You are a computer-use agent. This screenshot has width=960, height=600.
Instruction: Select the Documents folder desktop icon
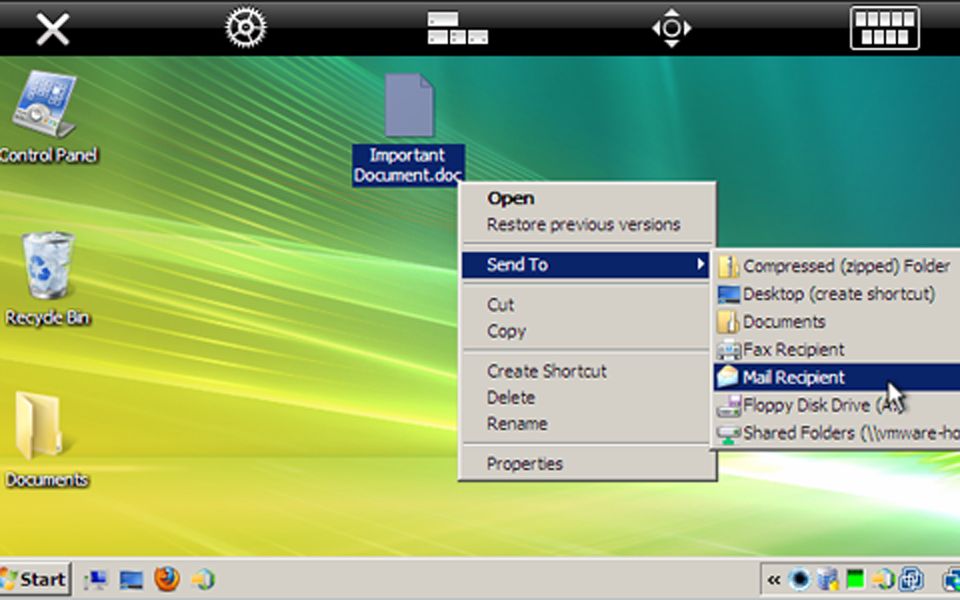pyautogui.click(x=46, y=440)
